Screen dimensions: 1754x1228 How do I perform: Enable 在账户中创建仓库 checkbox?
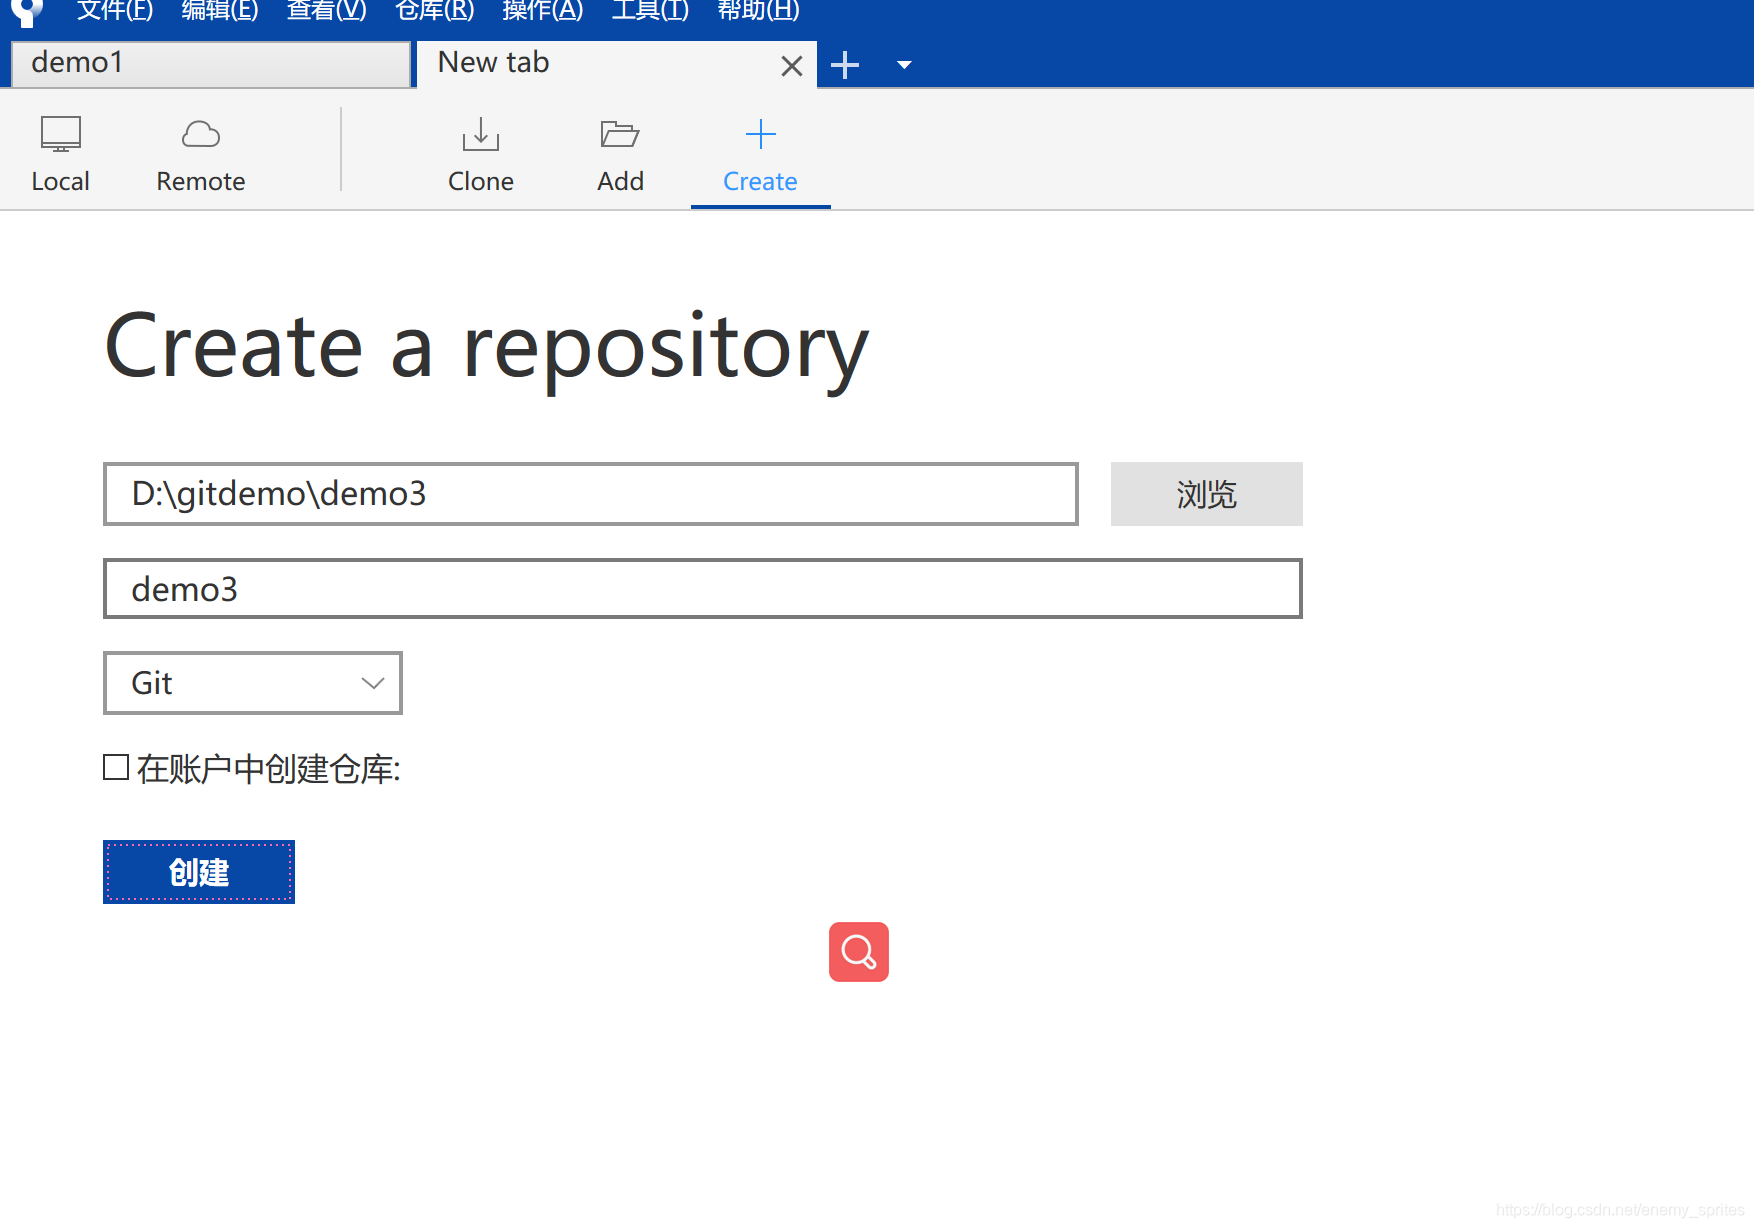pos(116,767)
